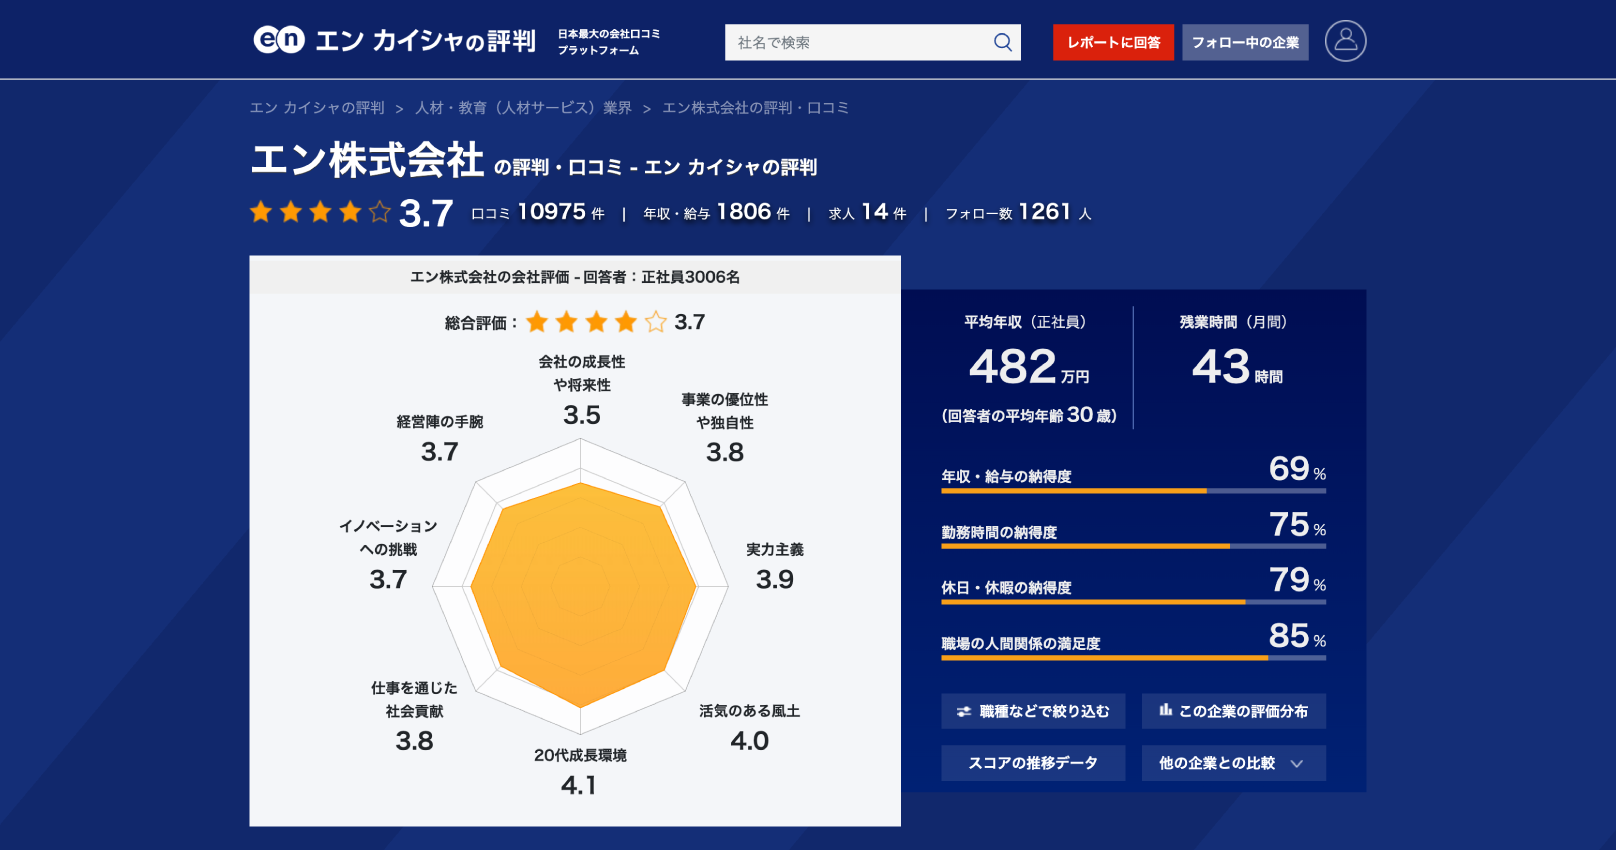
Task: Click the en logo icon
Action: pyautogui.click(x=279, y=40)
